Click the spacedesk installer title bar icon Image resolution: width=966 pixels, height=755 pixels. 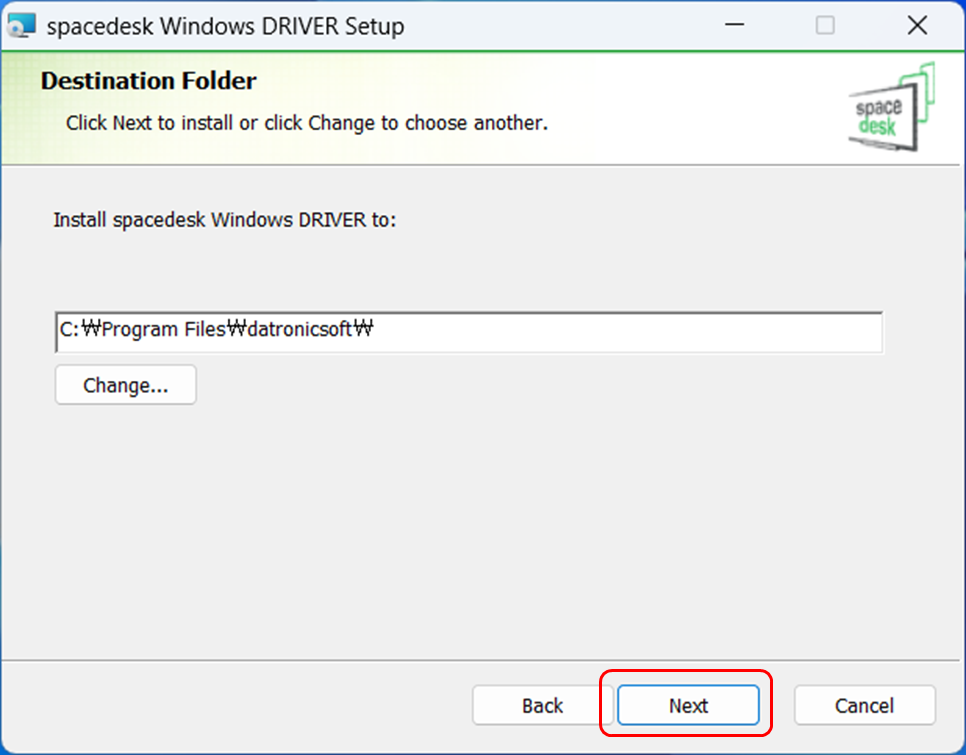[x=22, y=26]
